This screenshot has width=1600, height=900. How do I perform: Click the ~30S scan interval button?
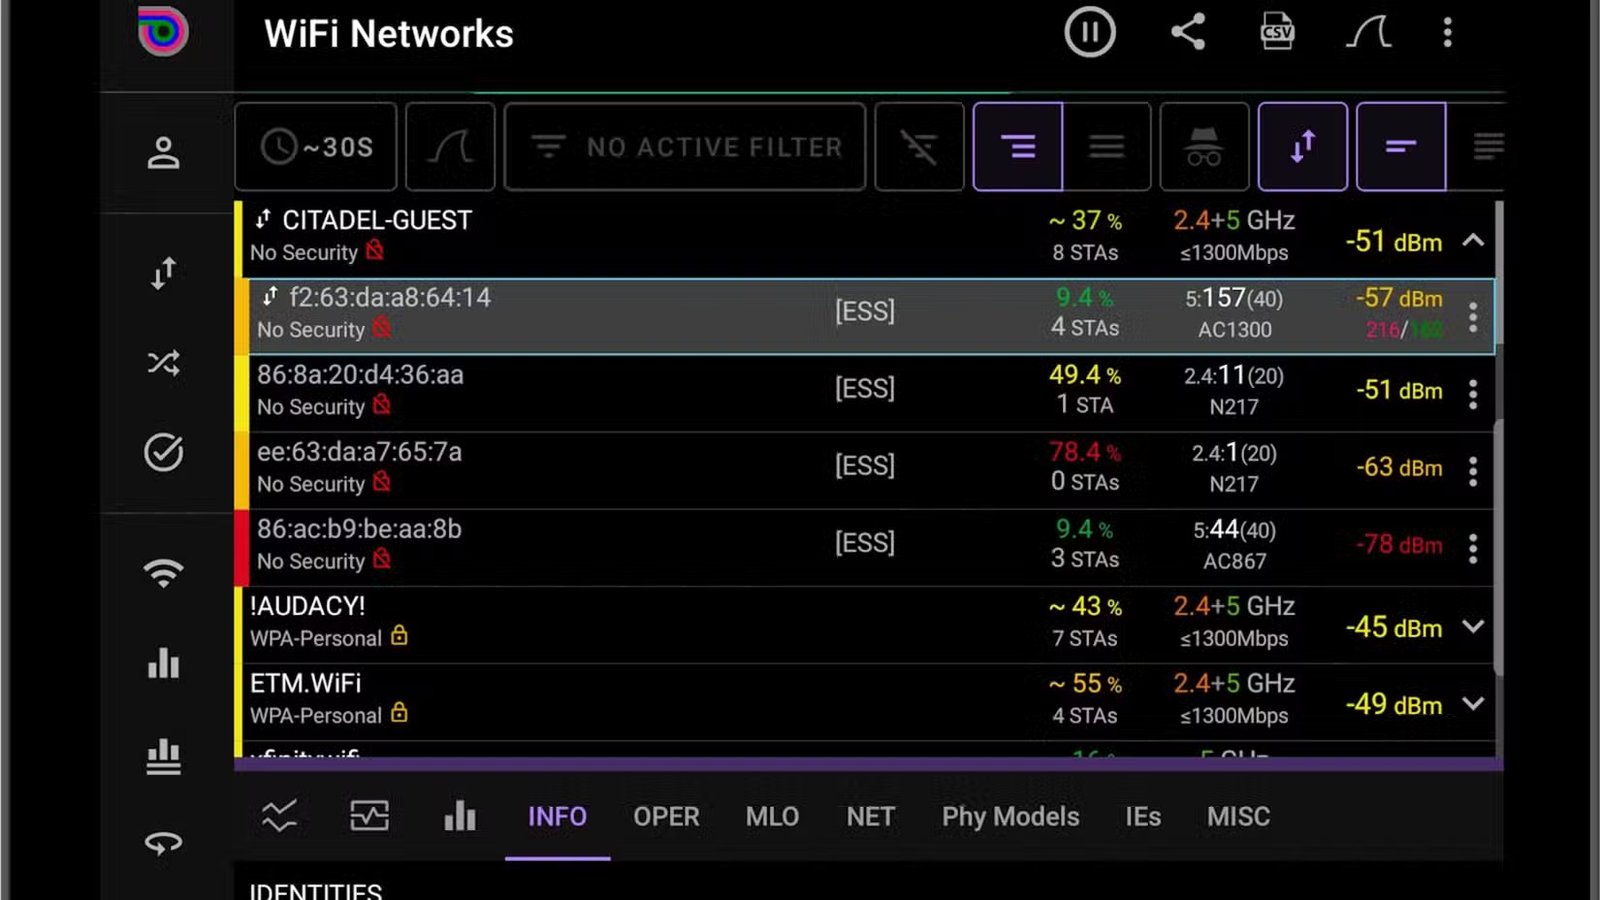click(316, 147)
